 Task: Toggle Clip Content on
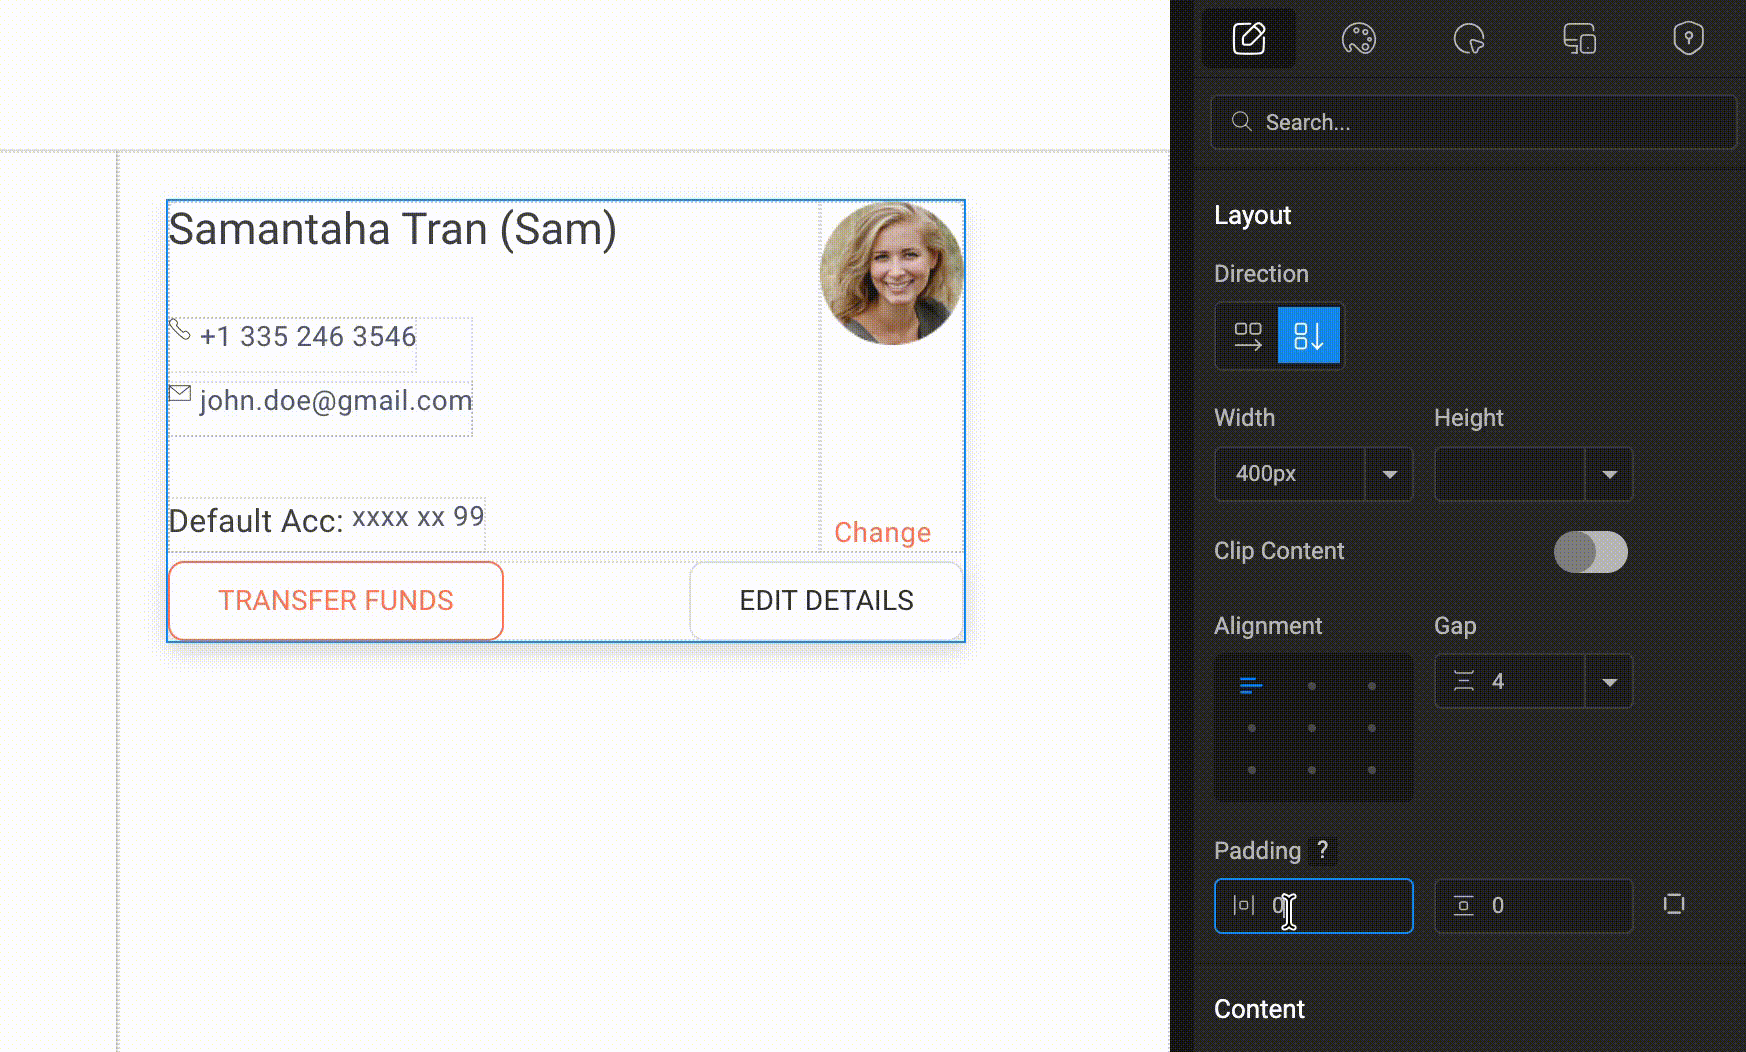pos(1591,551)
